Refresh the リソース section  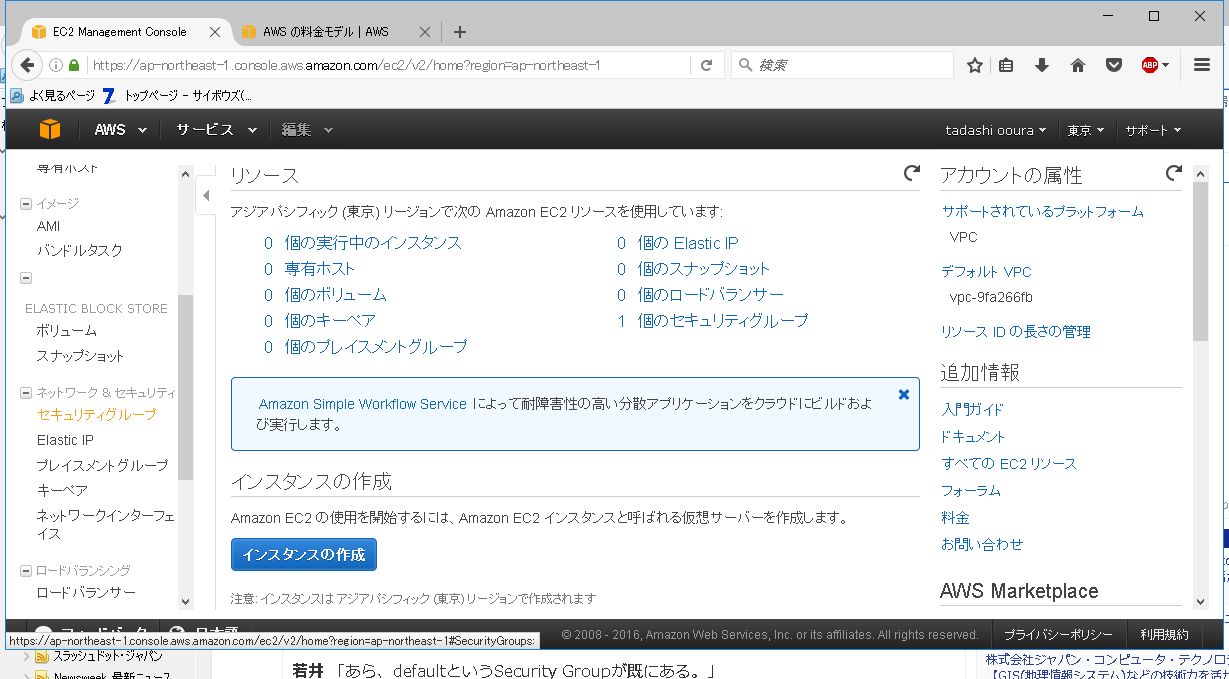(911, 173)
